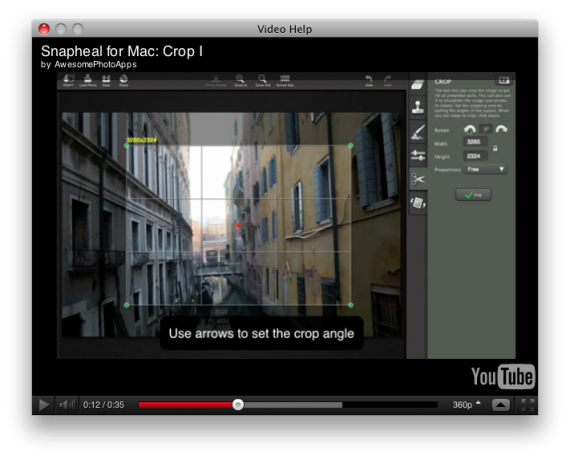This screenshot has width=570, height=459.
Task: Mute the video volume
Action: (x=67, y=404)
